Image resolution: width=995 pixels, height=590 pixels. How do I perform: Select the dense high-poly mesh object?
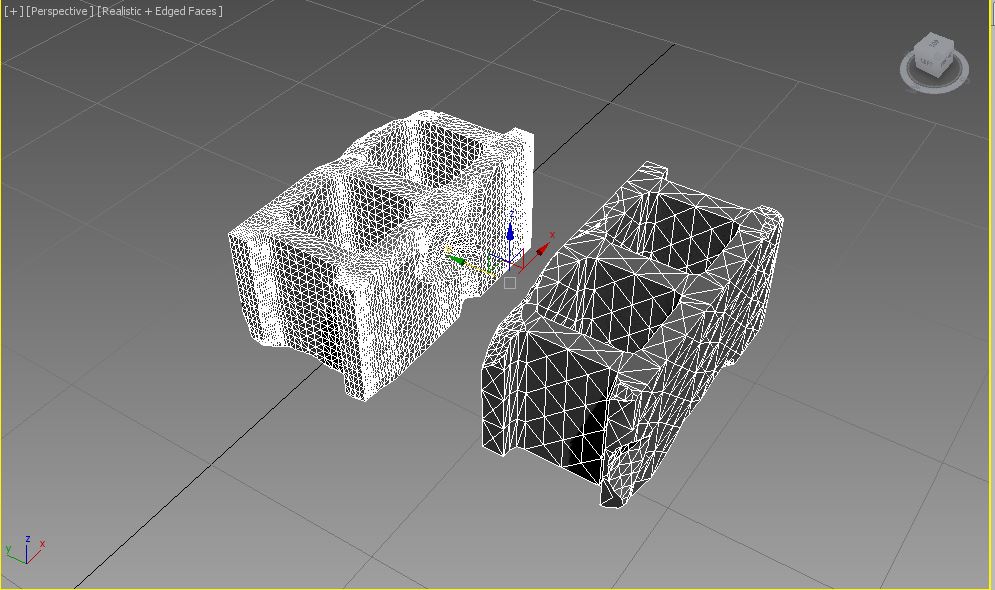[300, 300]
